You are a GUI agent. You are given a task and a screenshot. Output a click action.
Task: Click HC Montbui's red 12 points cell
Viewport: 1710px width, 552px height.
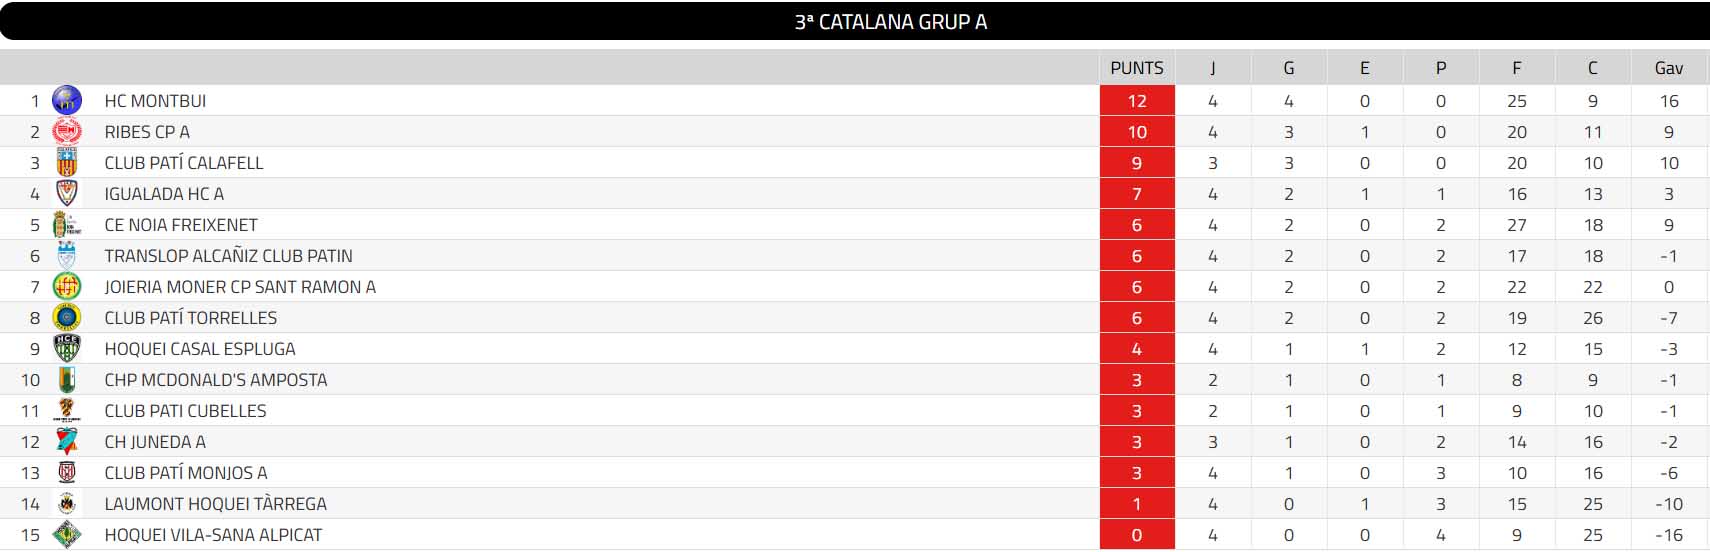pyautogui.click(x=1137, y=100)
